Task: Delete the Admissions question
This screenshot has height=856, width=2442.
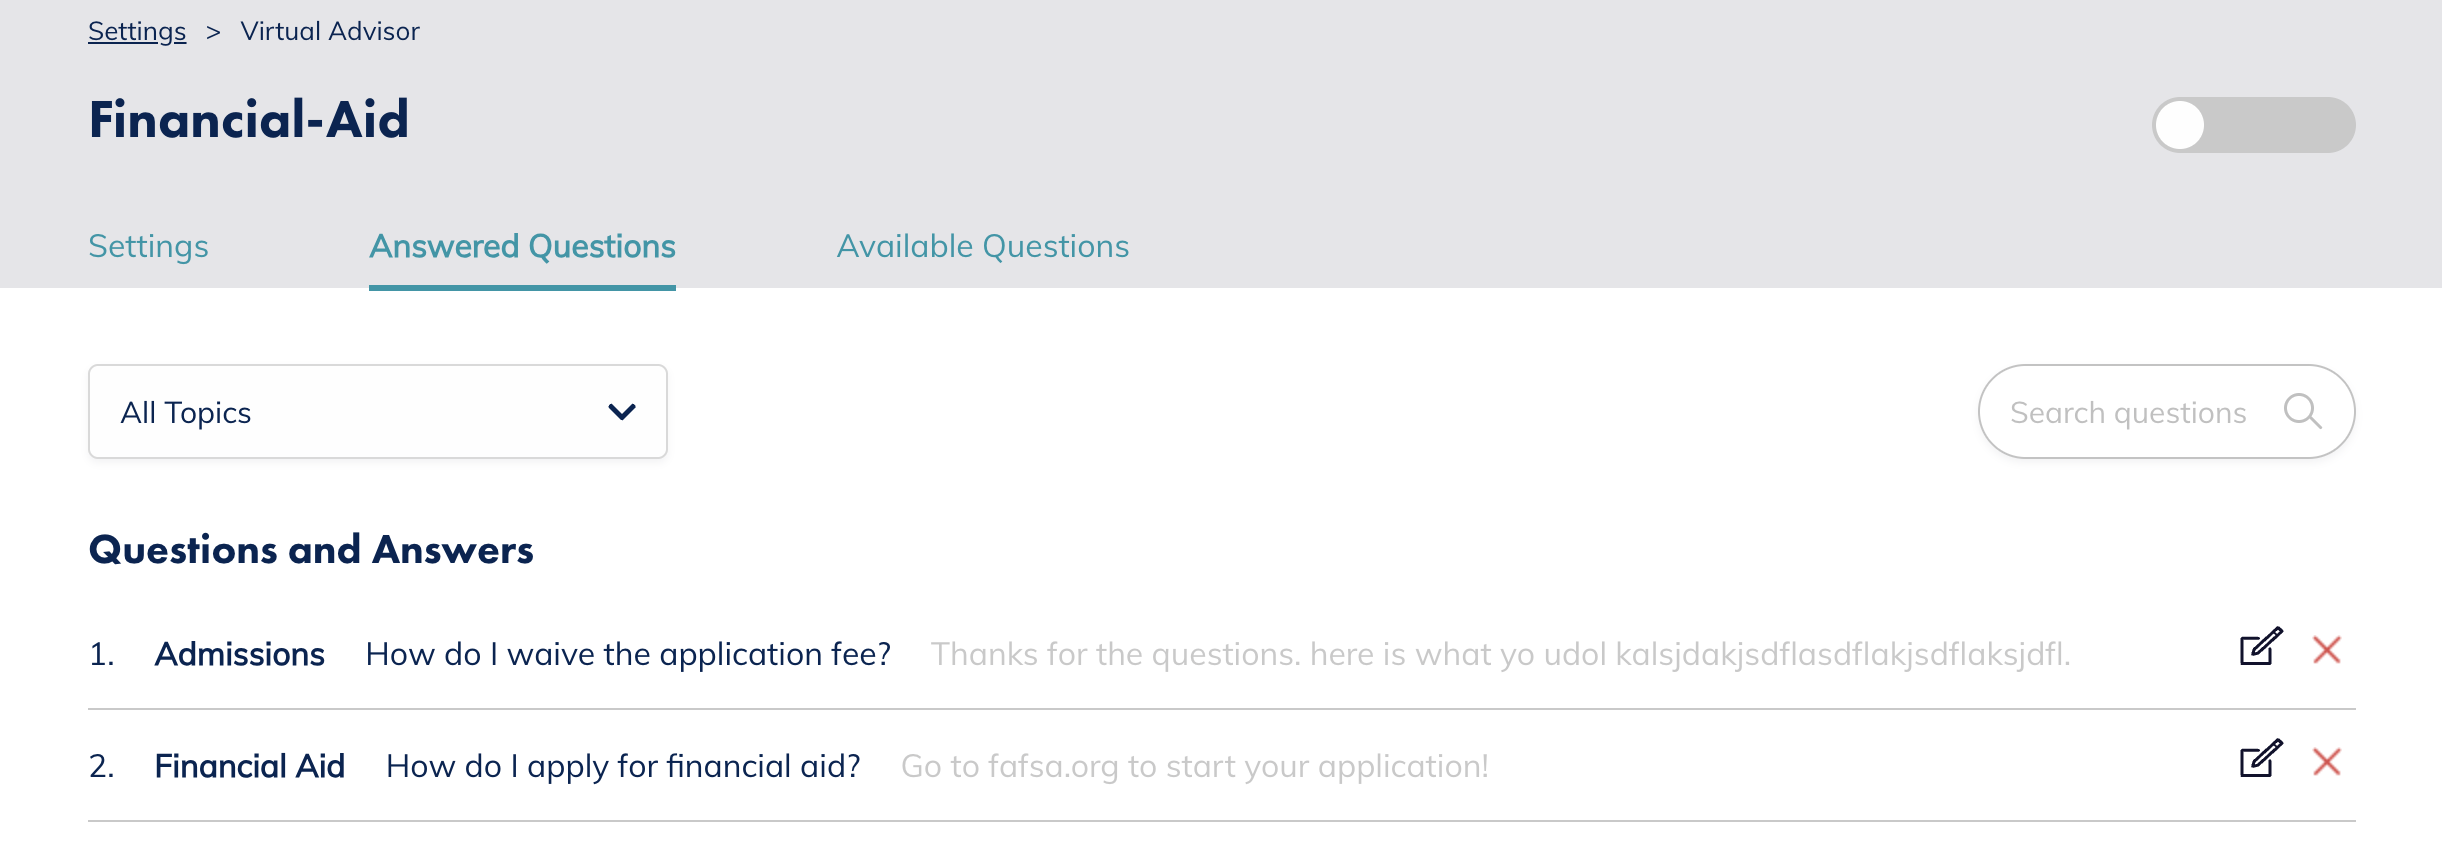Action: point(2327,650)
